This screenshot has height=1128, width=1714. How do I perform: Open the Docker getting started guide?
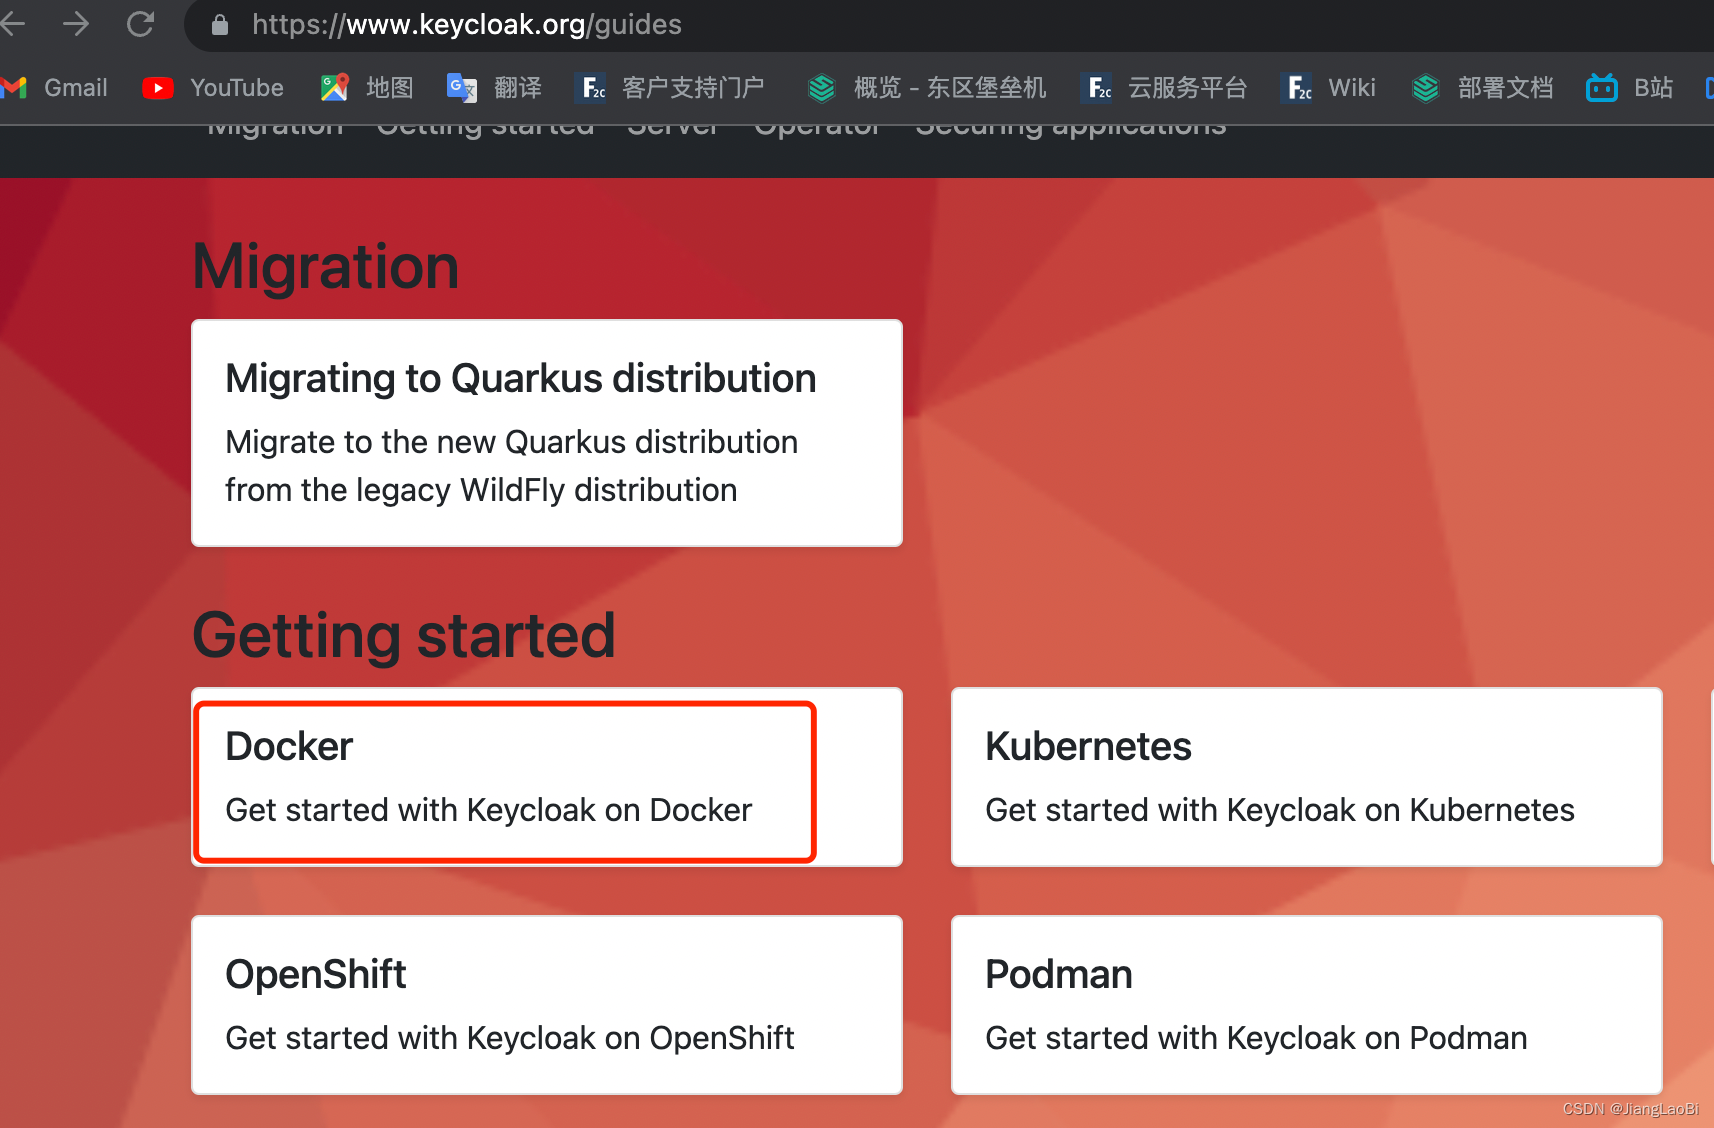[504, 780]
